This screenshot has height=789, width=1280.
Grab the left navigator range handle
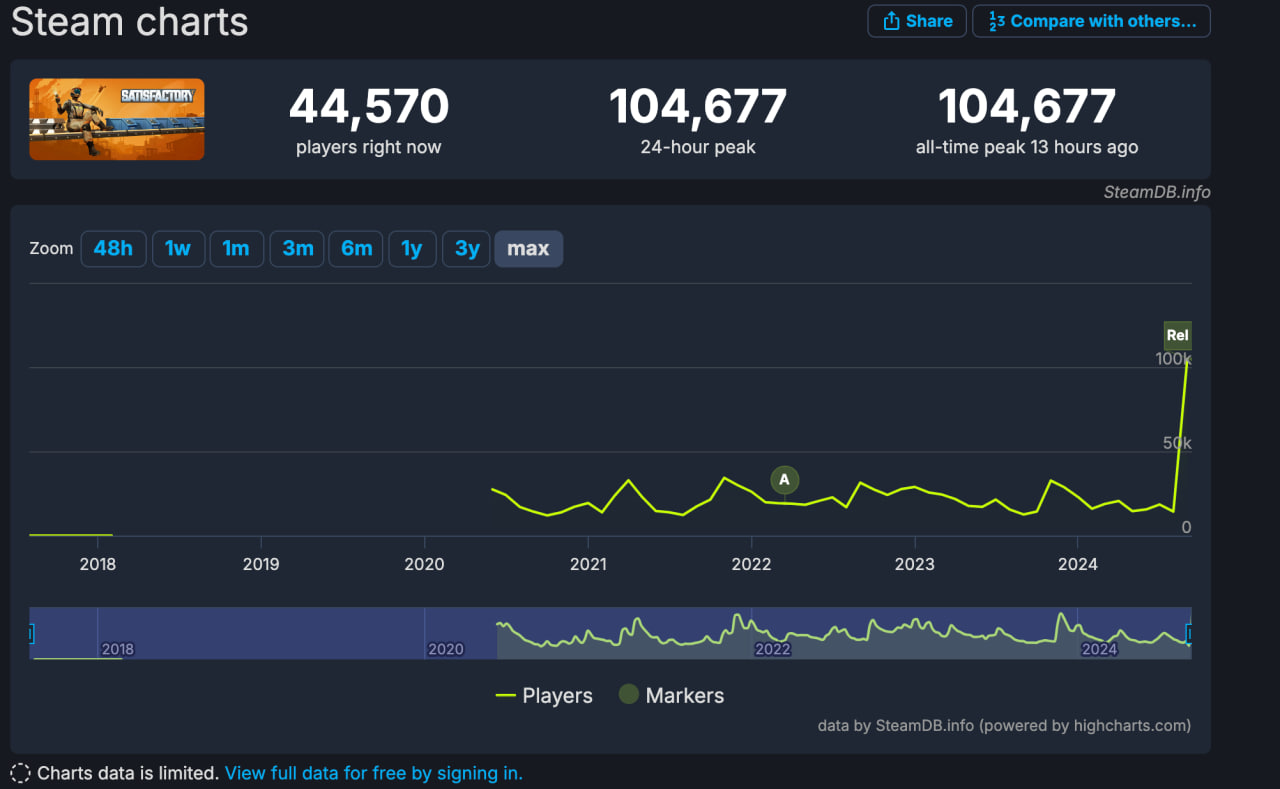pyautogui.click(x=30, y=633)
